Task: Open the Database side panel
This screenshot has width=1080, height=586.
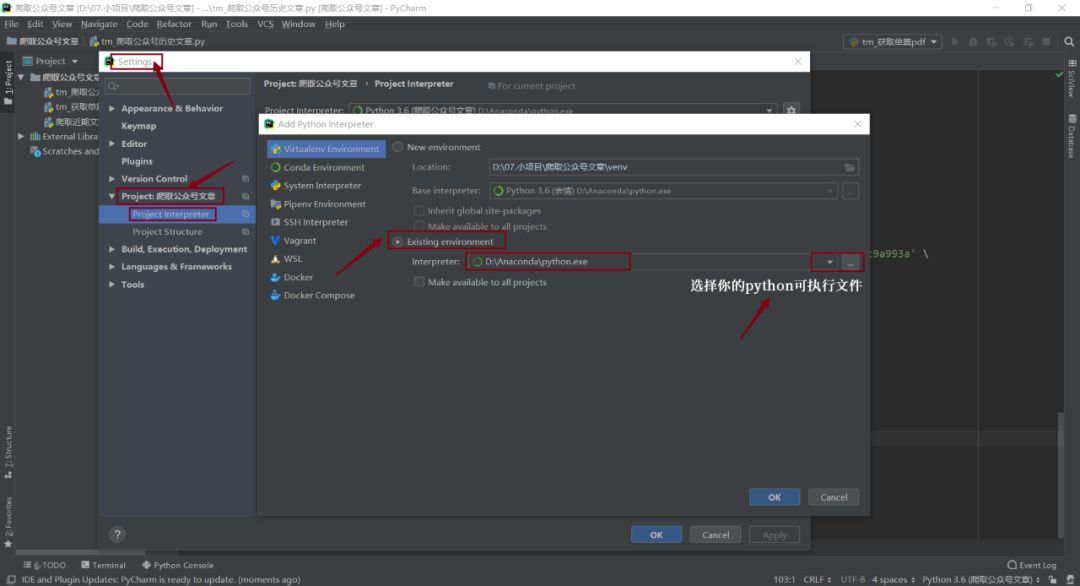Action: [x=1072, y=136]
